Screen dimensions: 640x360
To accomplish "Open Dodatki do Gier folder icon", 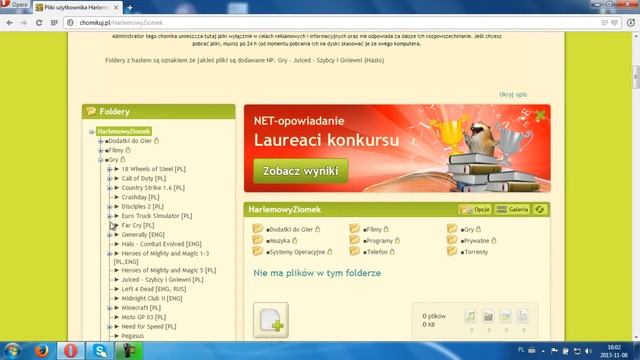I will [x=257, y=229].
